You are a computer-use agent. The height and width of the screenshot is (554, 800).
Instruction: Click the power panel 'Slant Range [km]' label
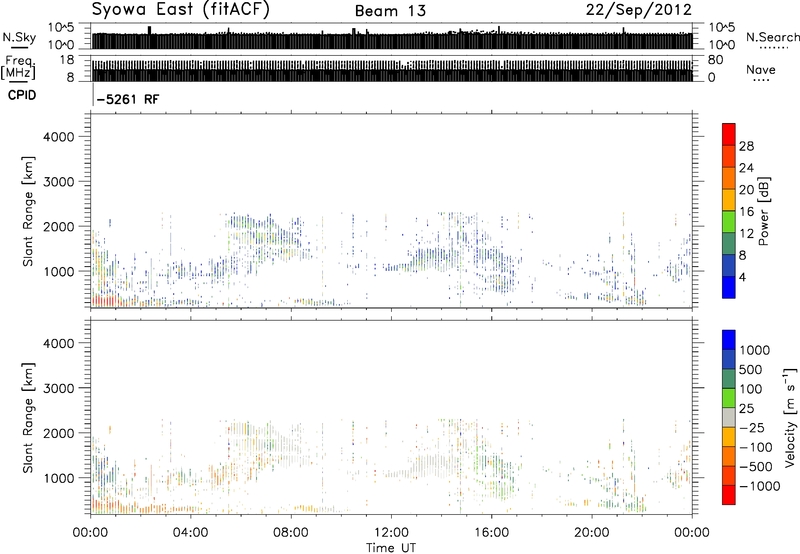point(28,211)
